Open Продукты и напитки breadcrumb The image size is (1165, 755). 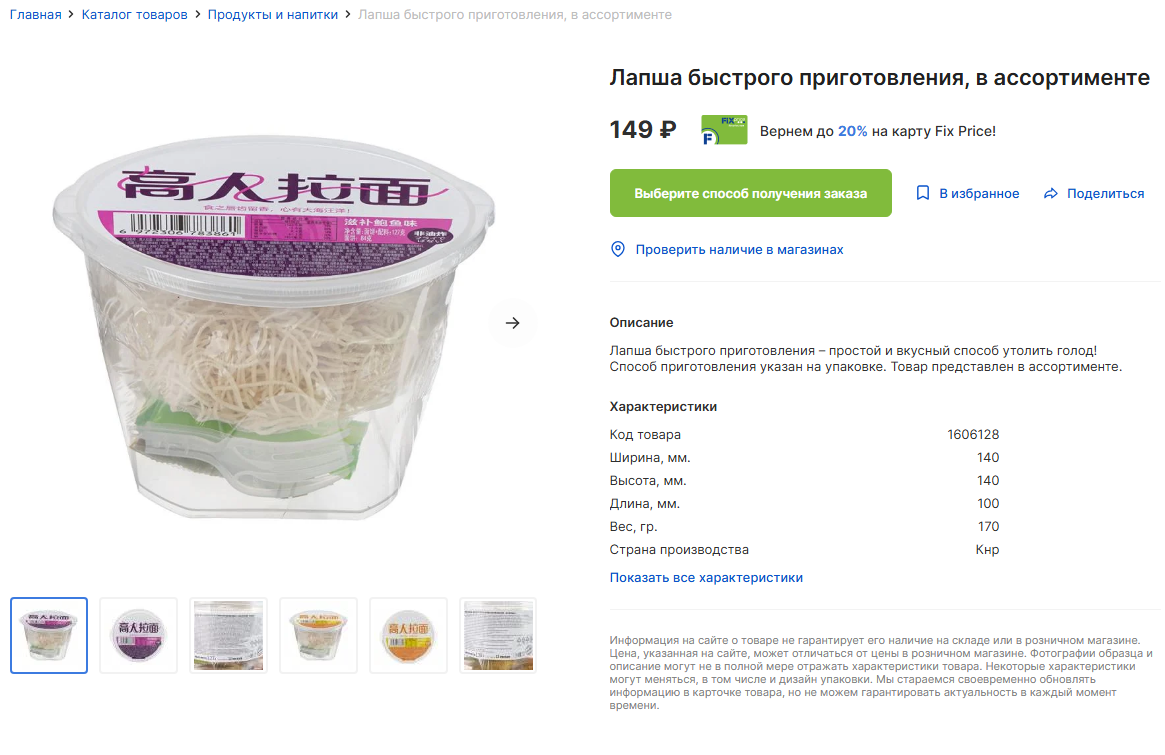click(x=273, y=14)
